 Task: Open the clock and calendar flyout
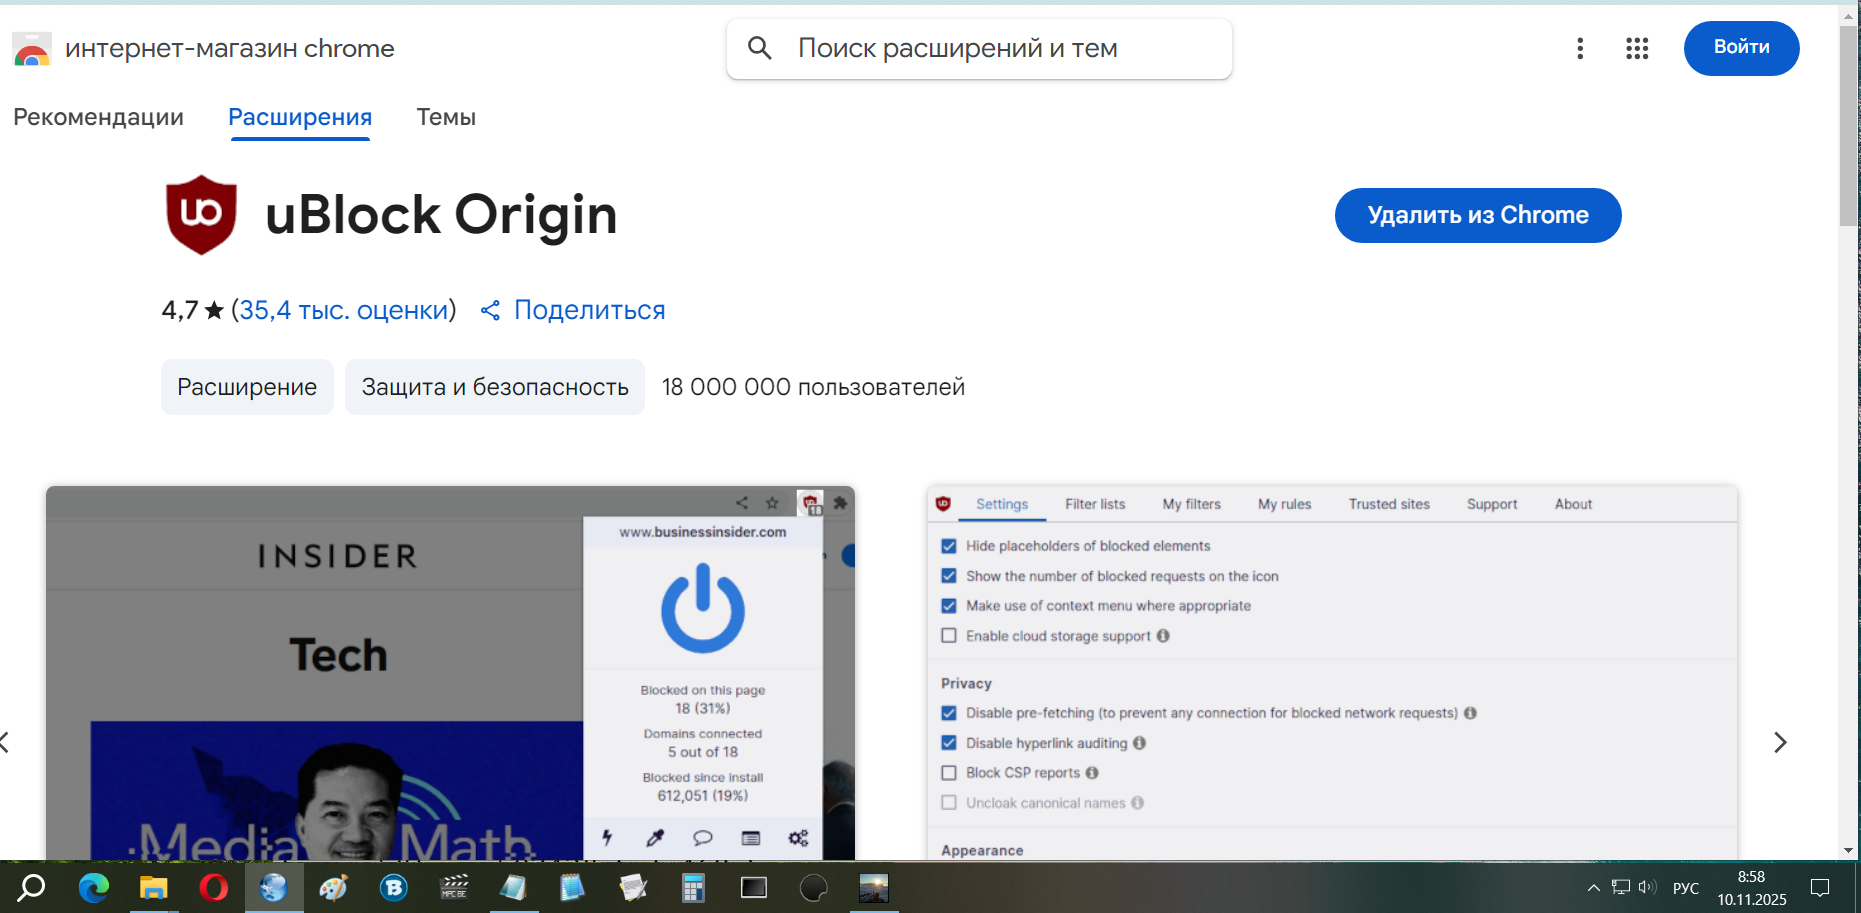coord(1752,888)
